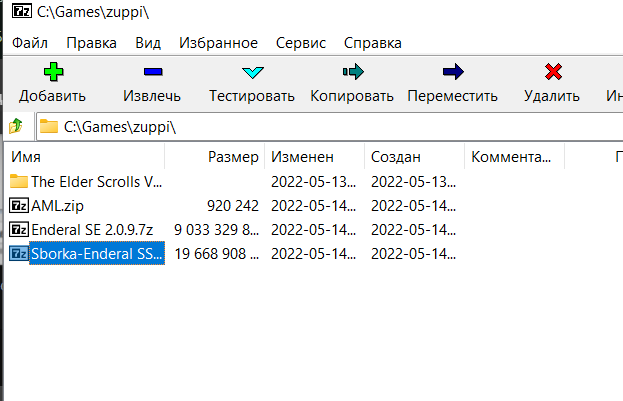
Task: Click Добавить toolbar label
Action: [52, 96]
